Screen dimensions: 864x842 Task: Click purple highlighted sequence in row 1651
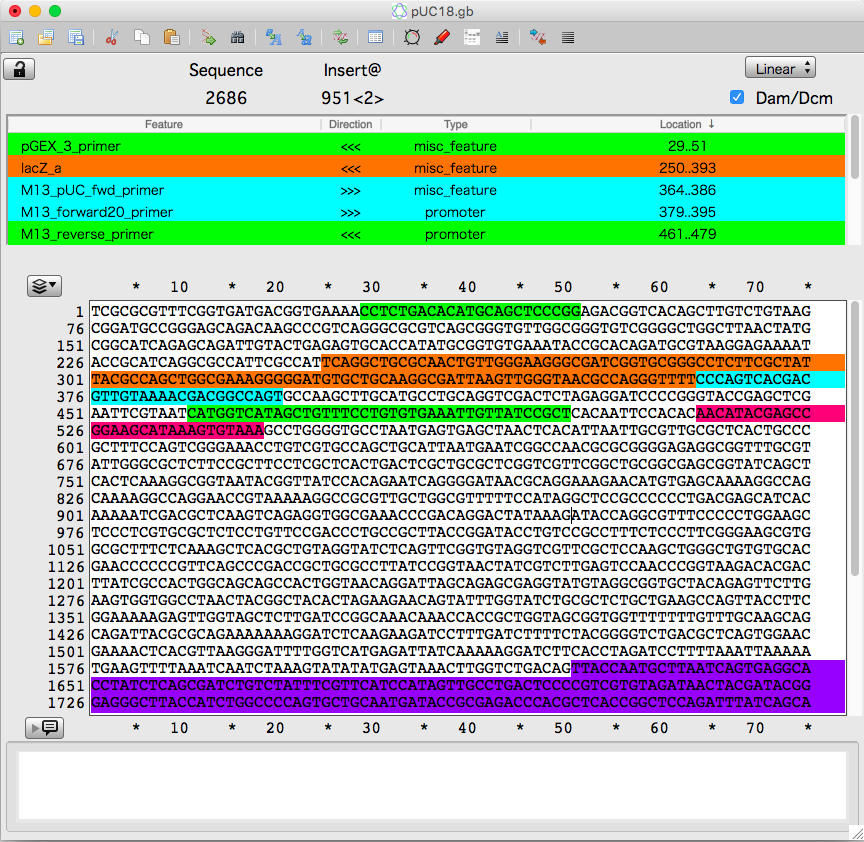tap(468, 686)
